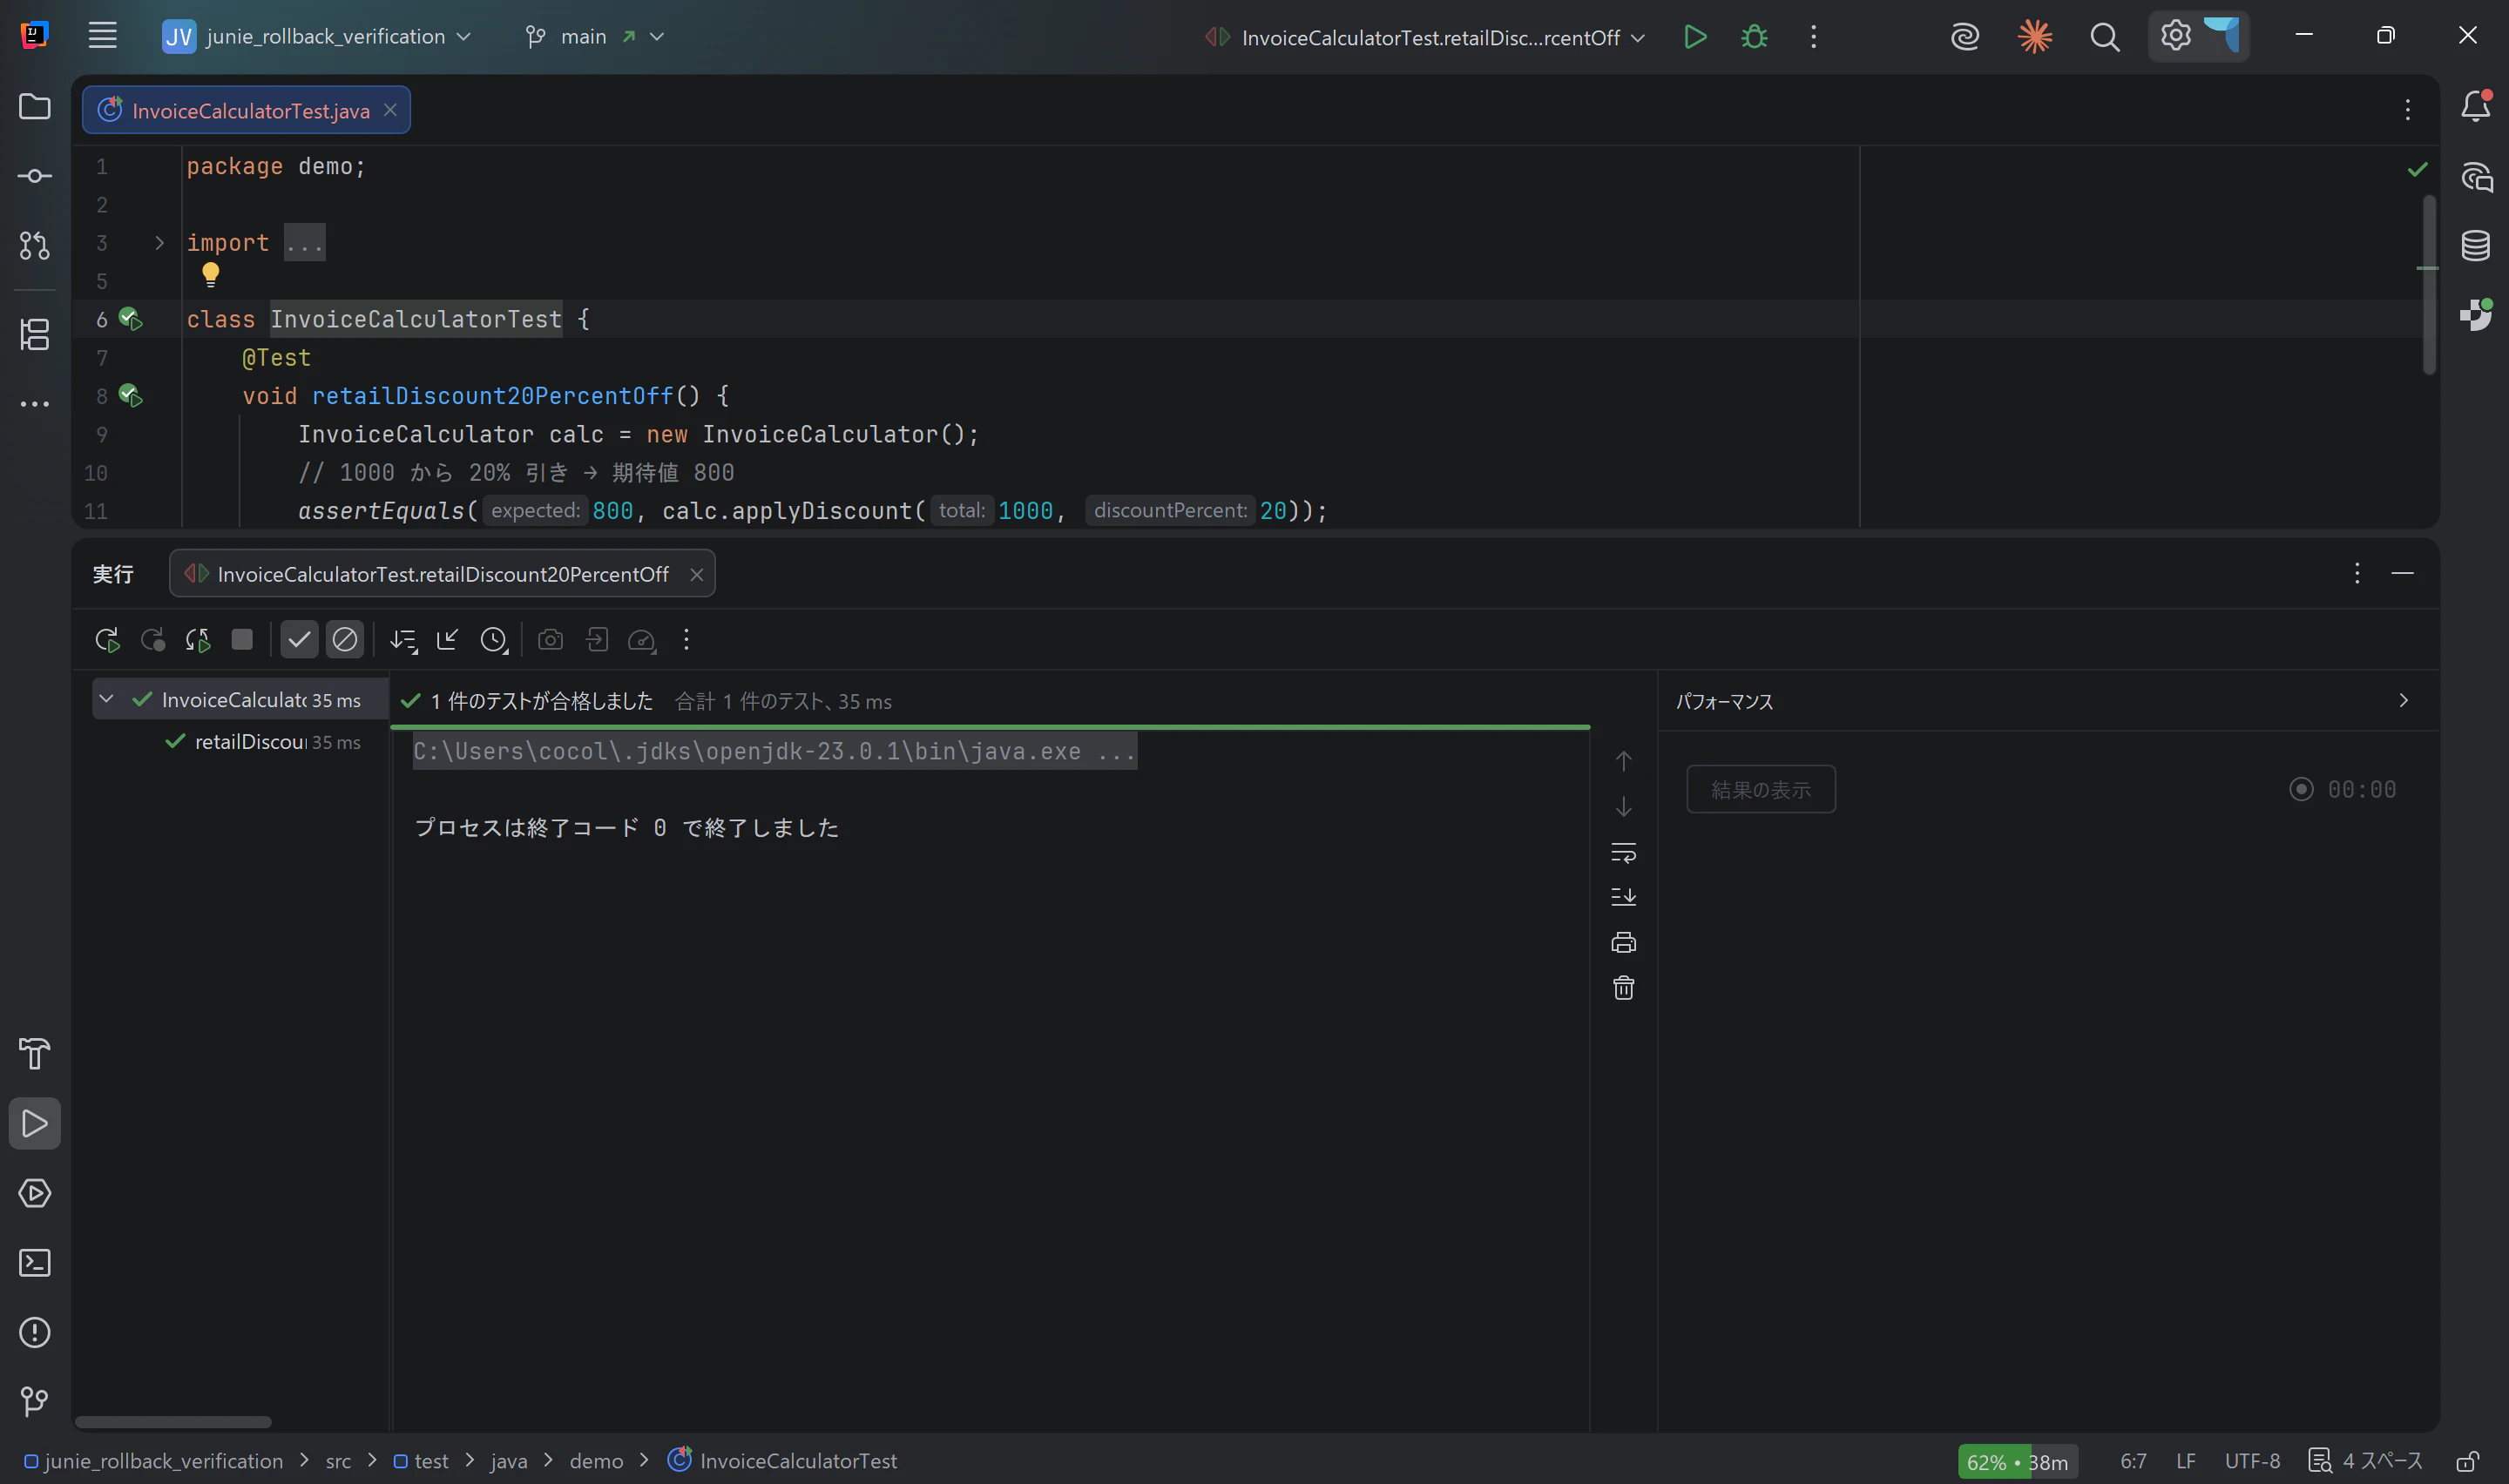
Task: Toggle automatic test rerun
Action: click(x=198, y=640)
